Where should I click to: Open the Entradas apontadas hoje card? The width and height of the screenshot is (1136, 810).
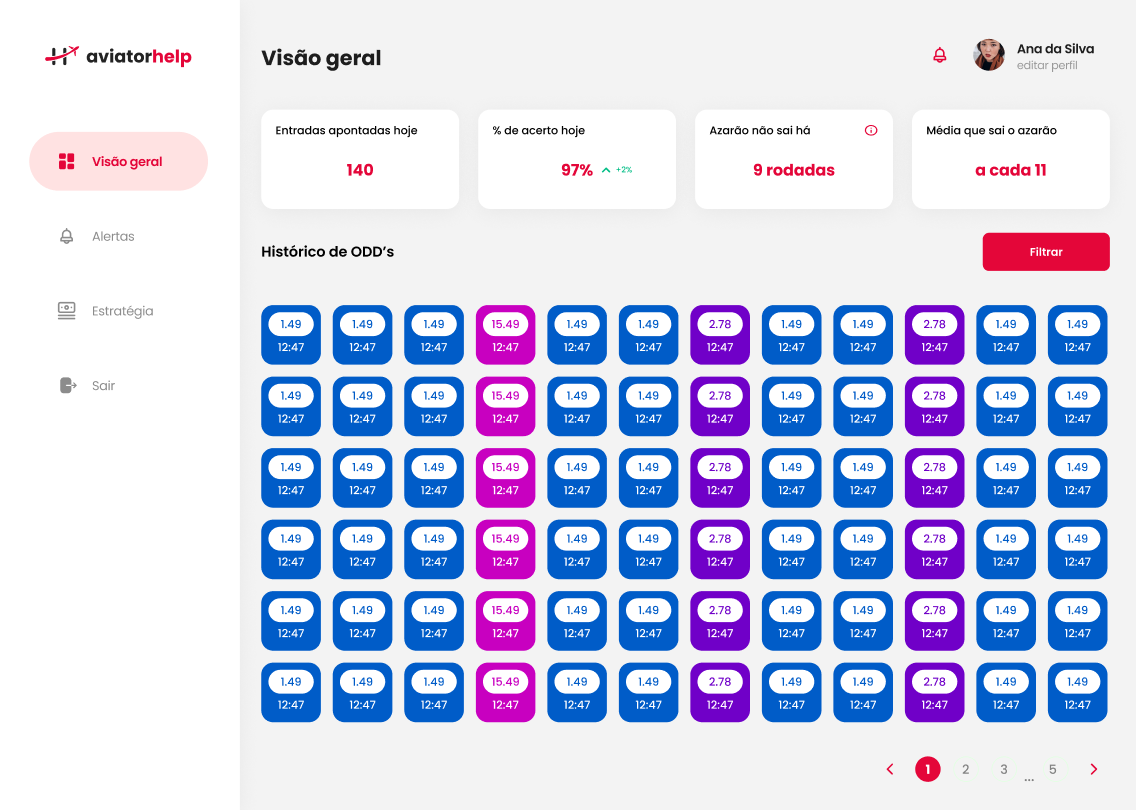360,159
